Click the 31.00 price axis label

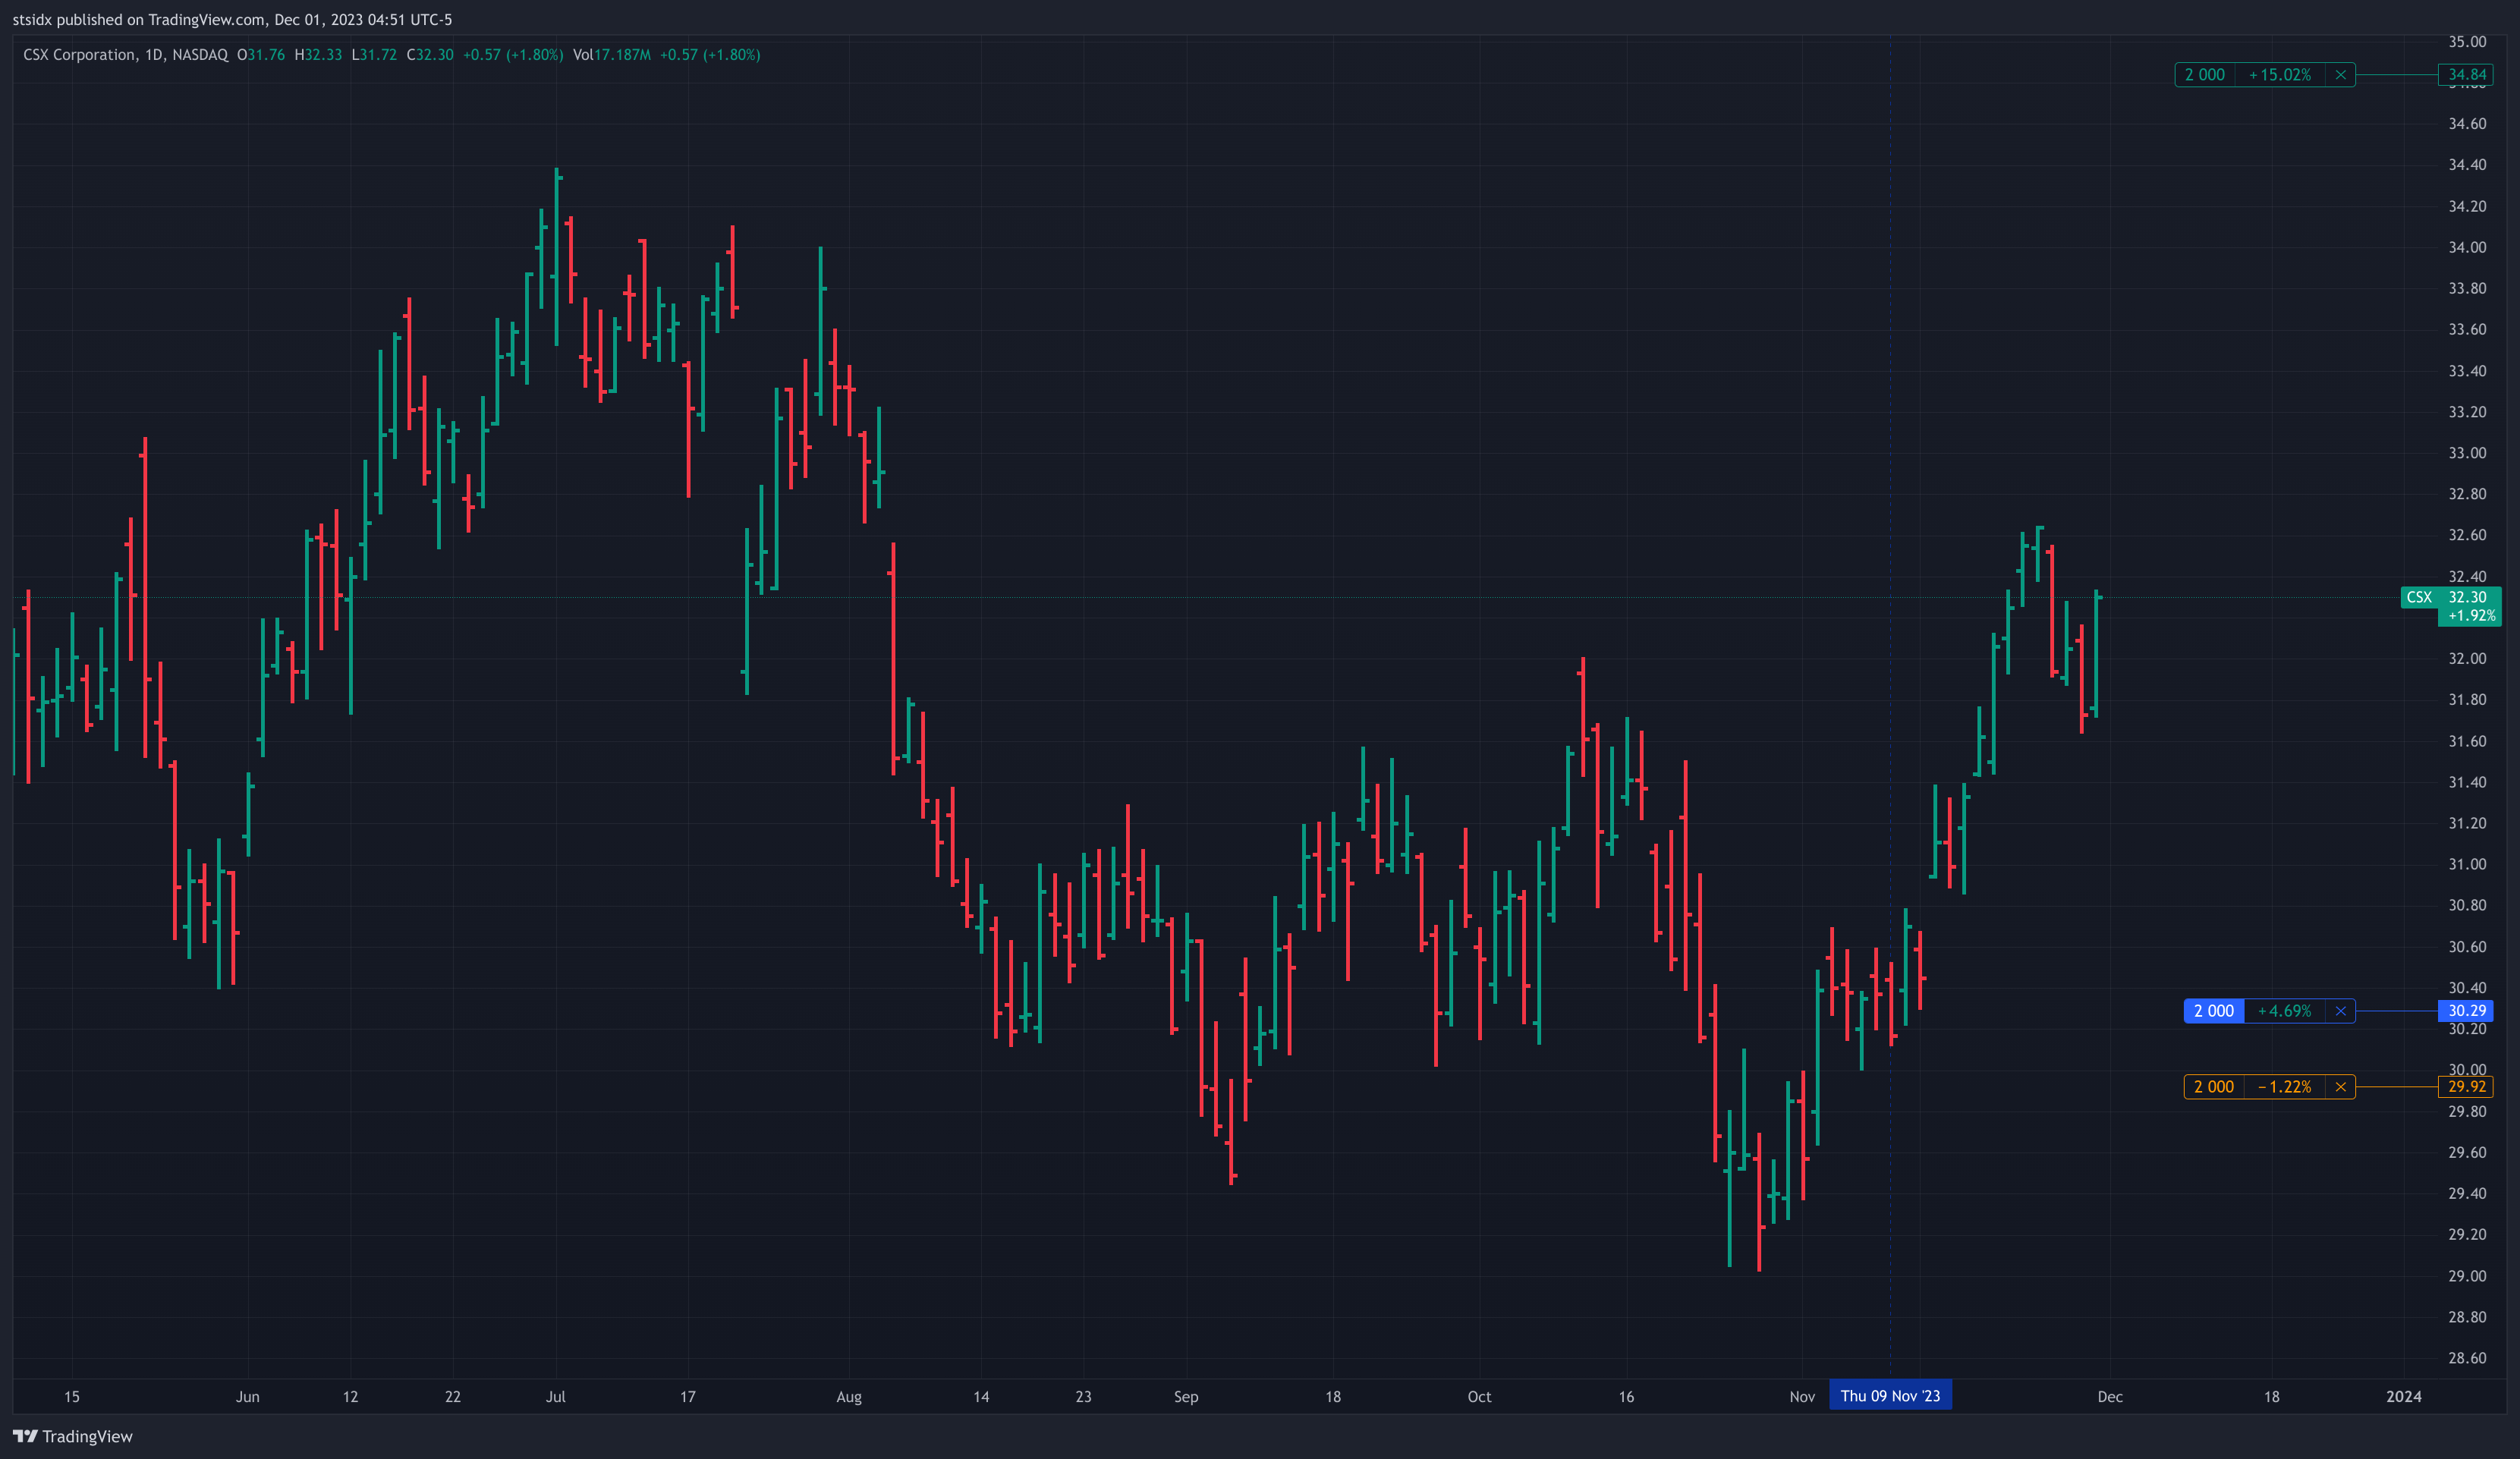pyautogui.click(x=2466, y=864)
